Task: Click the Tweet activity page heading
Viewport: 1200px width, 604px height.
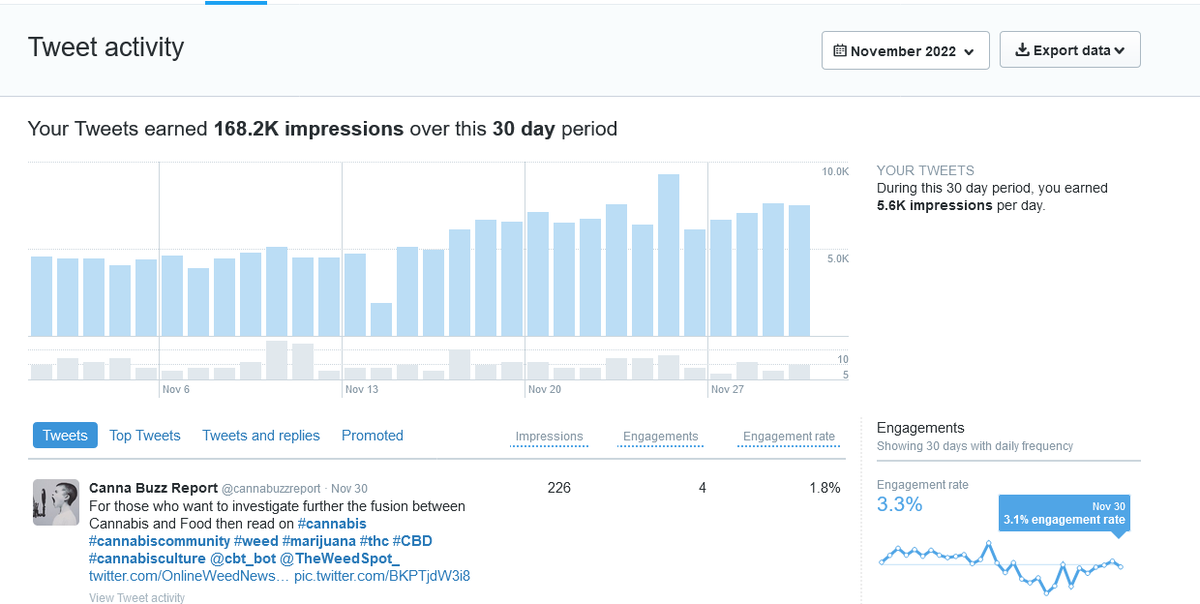Action: point(106,47)
